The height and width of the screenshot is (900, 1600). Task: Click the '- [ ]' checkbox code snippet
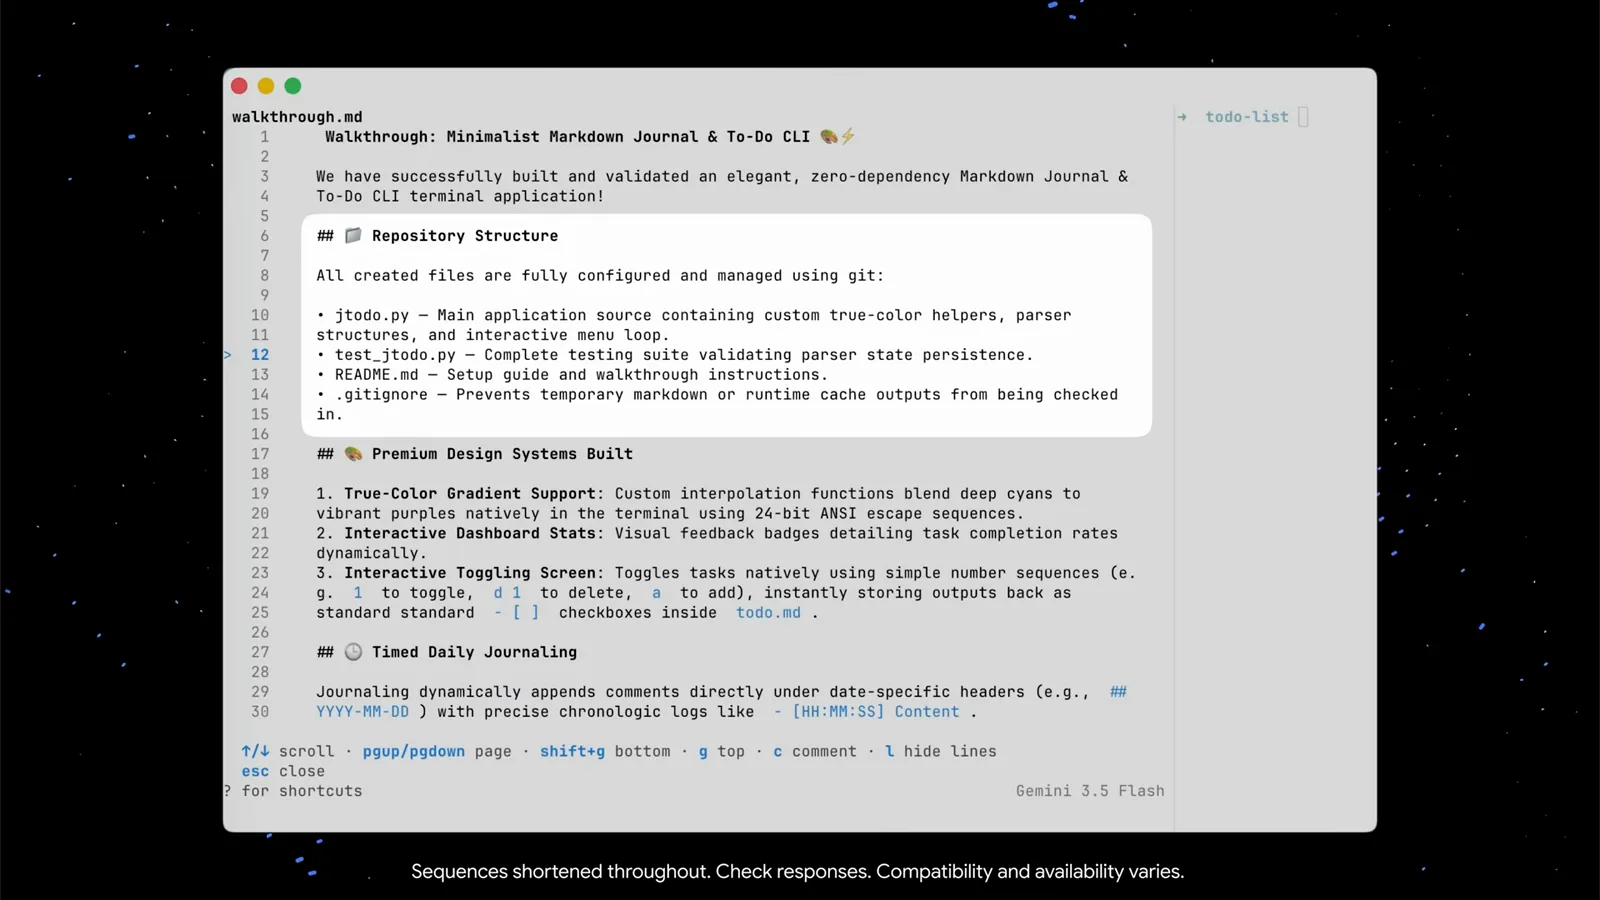(516, 613)
